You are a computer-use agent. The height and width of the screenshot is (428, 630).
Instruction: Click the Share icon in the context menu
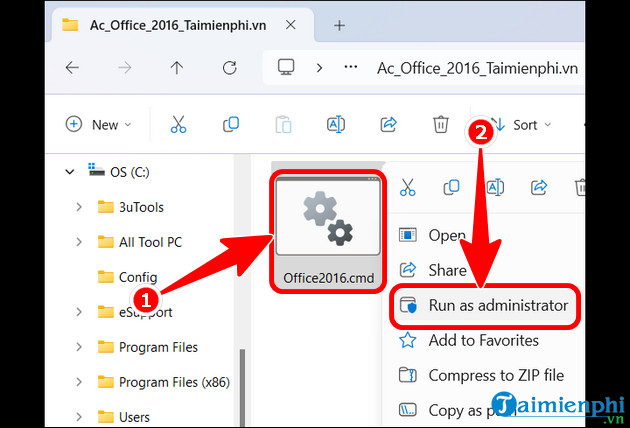tap(539, 187)
